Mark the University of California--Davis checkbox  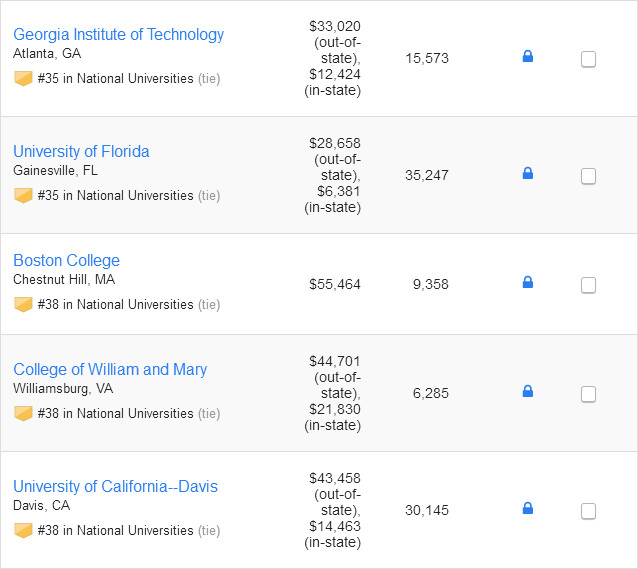pos(588,511)
